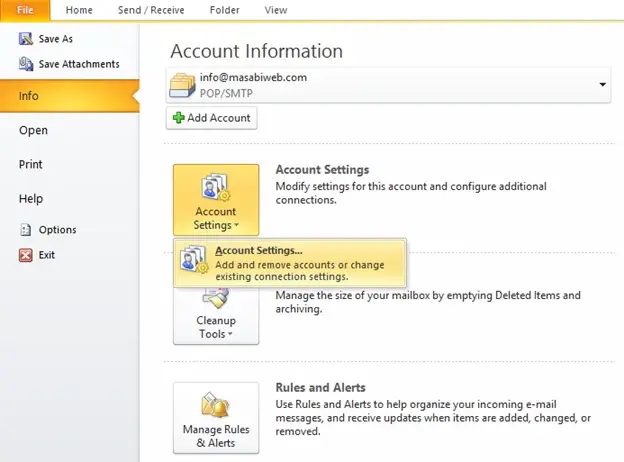Expand the info@masabiweb.com account dropdown
The height and width of the screenshot is (462, 624).
[x=603, y=84]
